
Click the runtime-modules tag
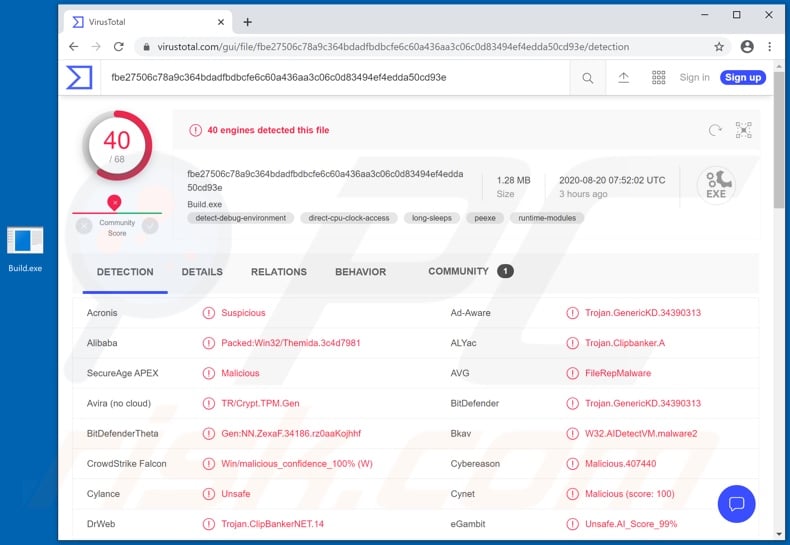coord(547,218)
